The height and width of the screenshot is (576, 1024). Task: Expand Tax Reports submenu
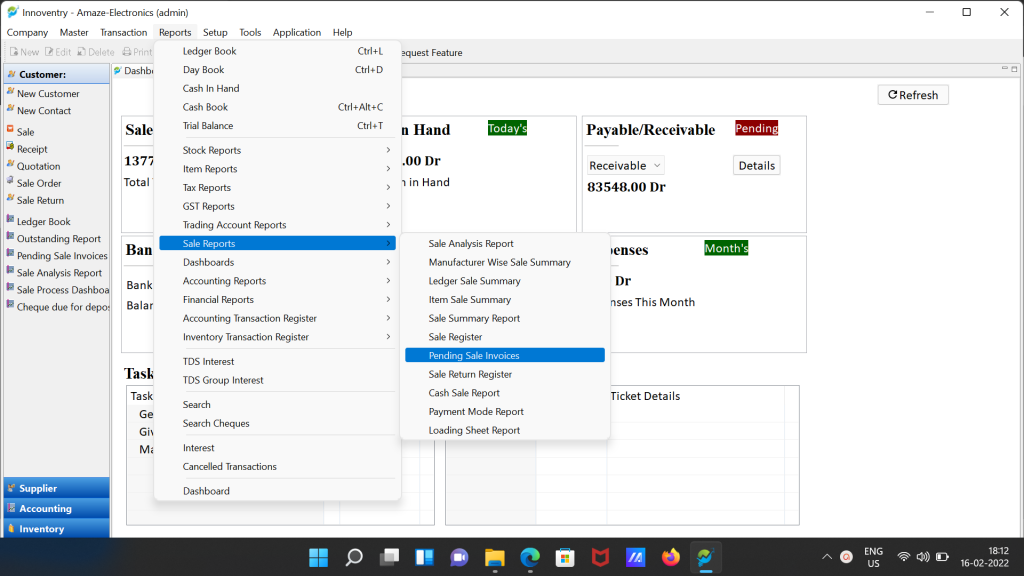point(278,187)
